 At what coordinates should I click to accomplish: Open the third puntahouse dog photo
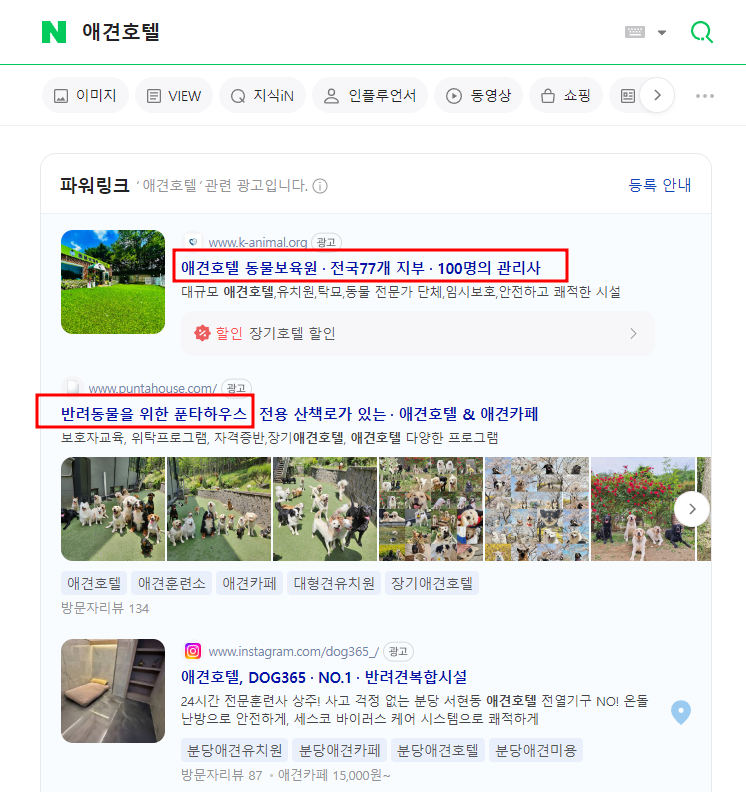(325, 509)
